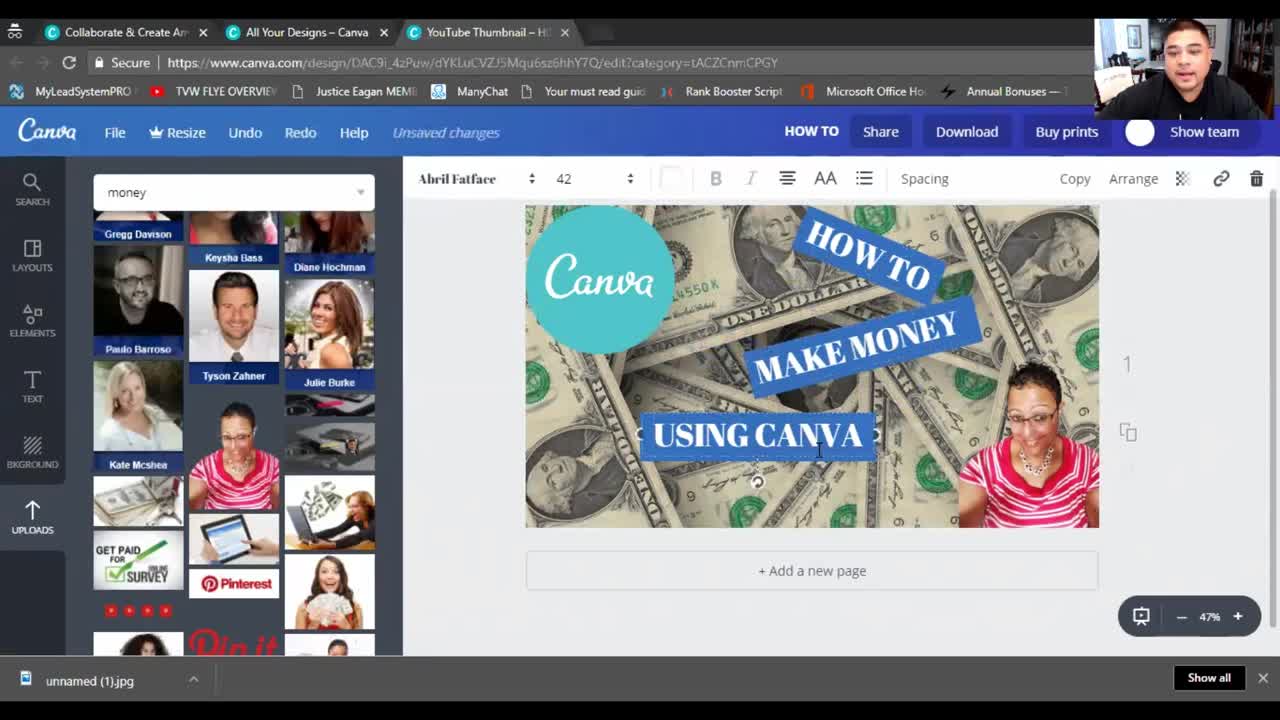Click the Canva logo home link
The image size is (1280, 720).
[47, 131]
